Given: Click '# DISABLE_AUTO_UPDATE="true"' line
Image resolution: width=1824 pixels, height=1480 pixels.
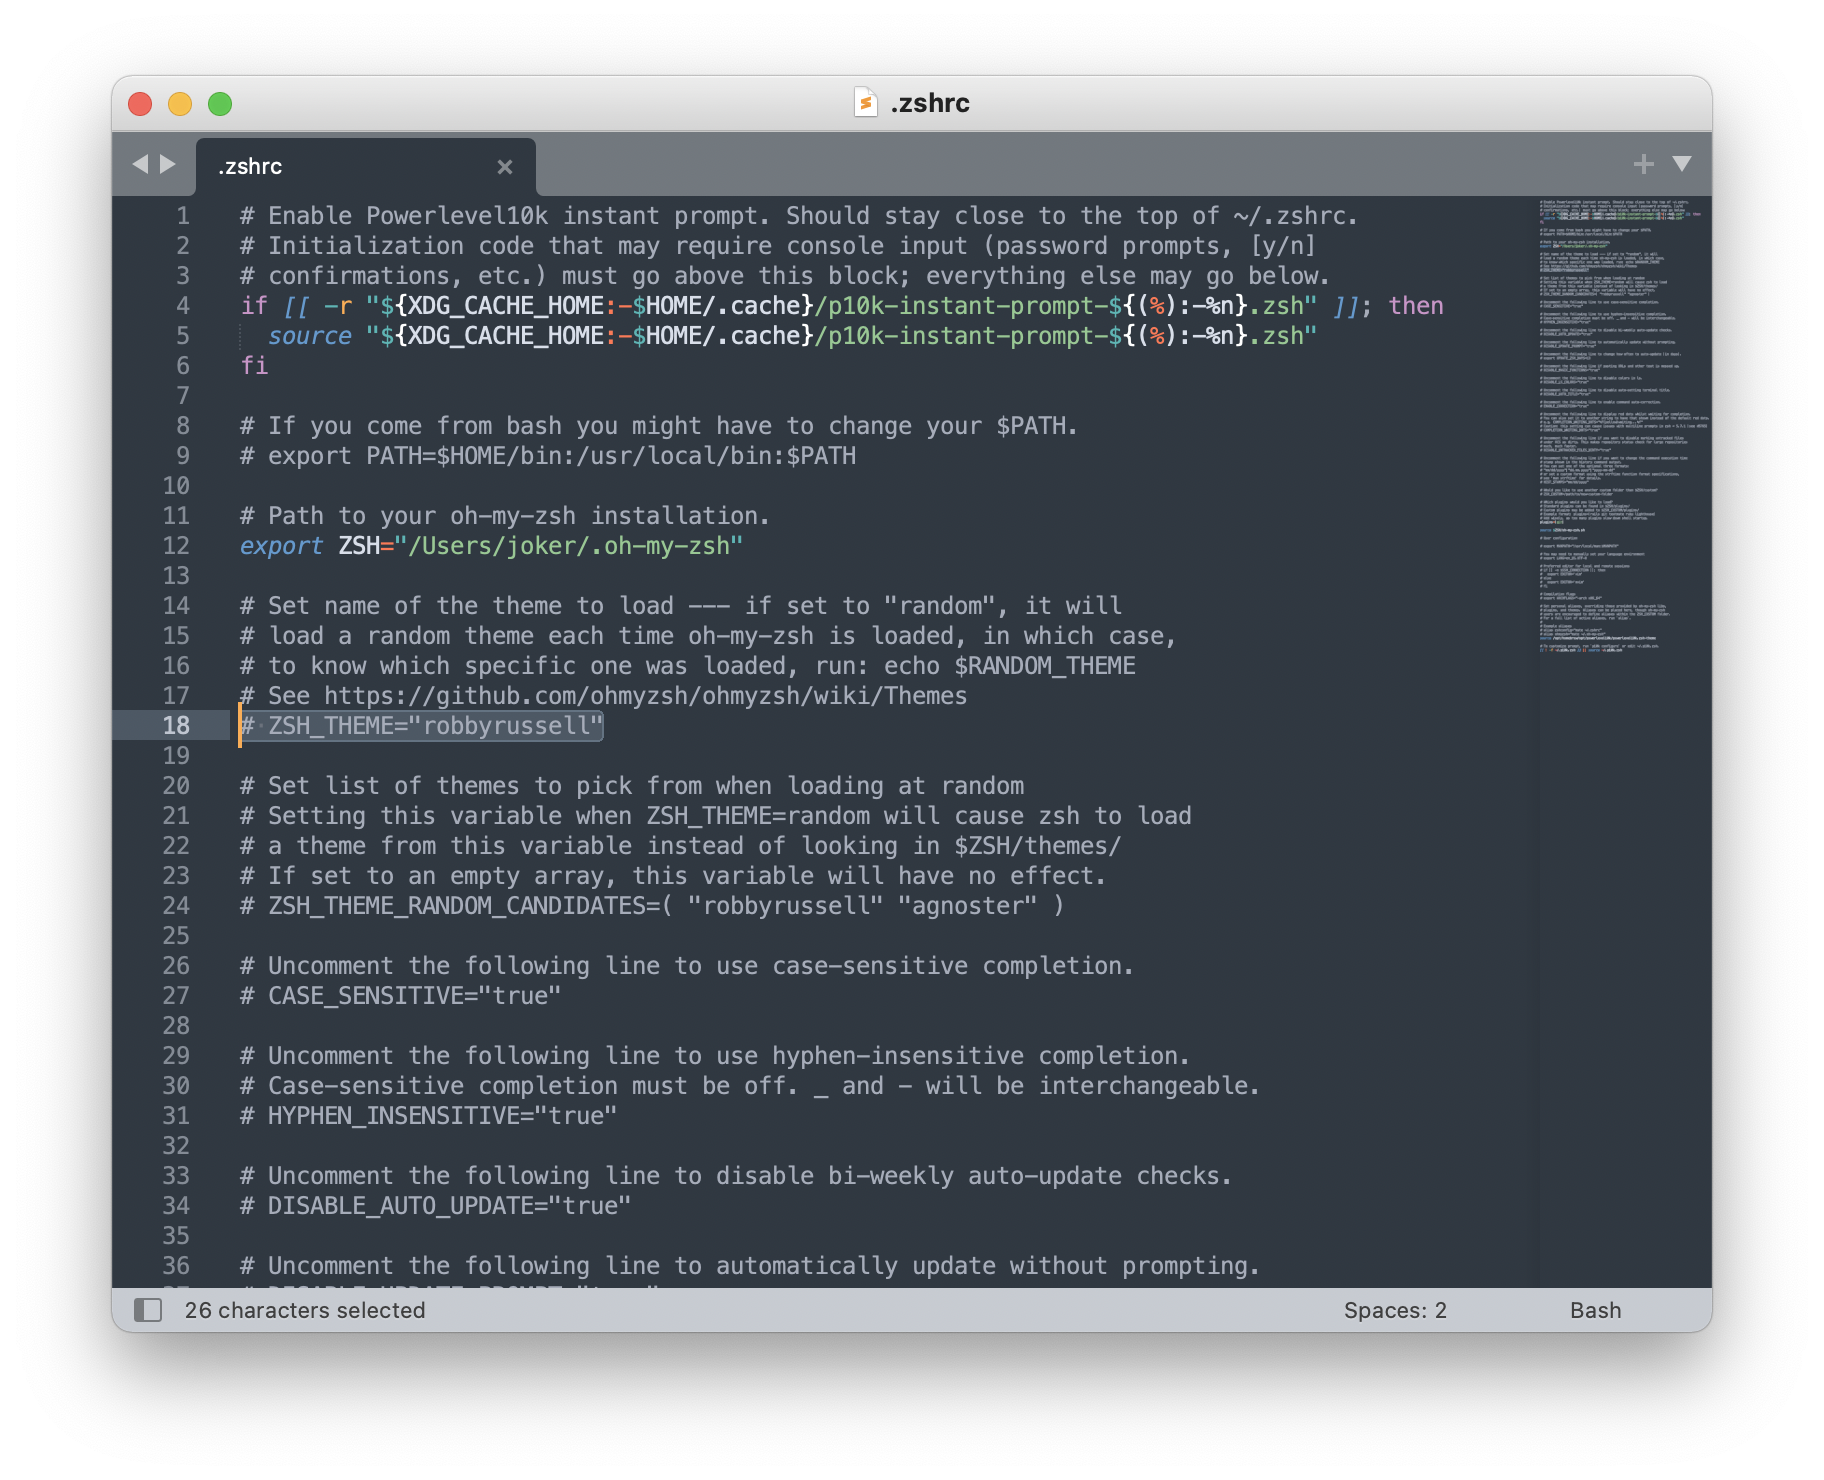Looking at the screenshot, I should click(x=435, y=1206).
